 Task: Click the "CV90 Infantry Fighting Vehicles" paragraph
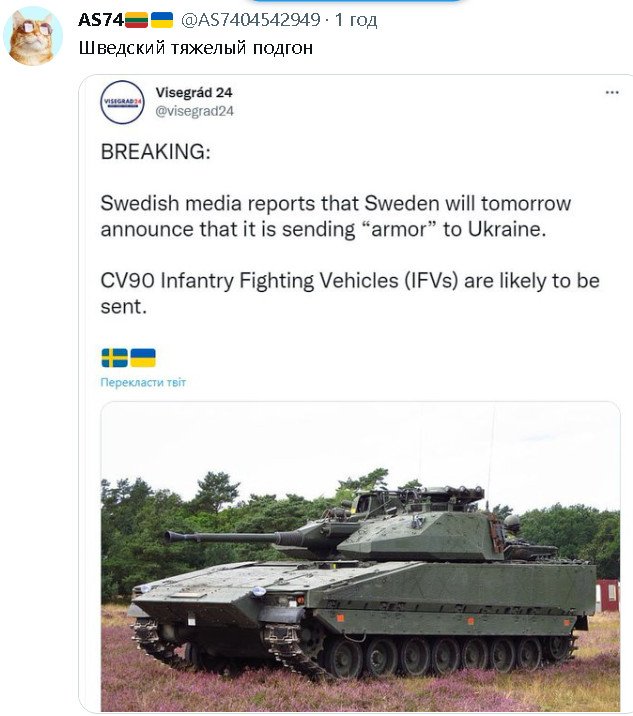[350, 292]
